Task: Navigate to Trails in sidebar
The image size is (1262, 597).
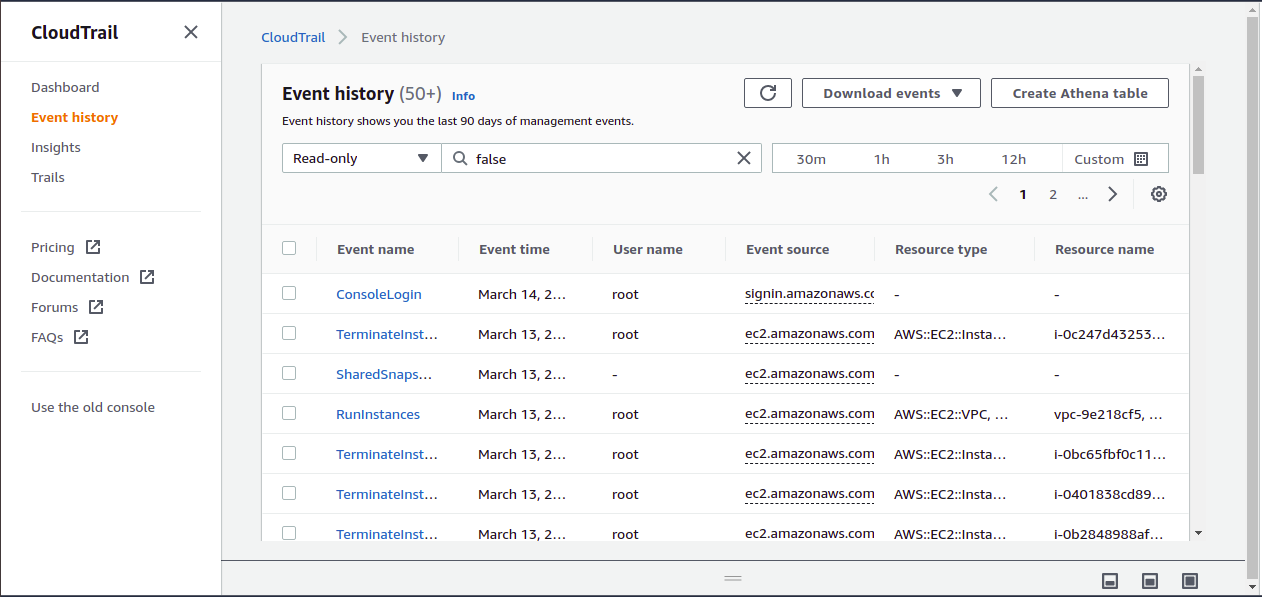Action: click(48, 177)
